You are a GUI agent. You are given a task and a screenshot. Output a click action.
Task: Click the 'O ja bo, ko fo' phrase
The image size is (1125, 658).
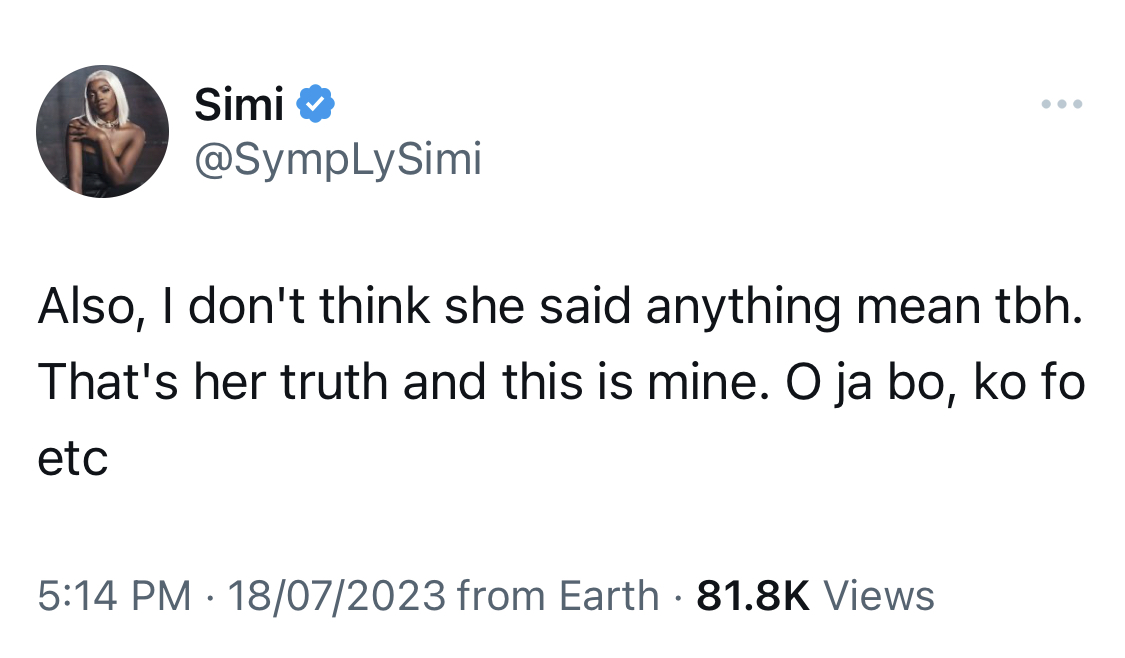click(x=935, y=382)
